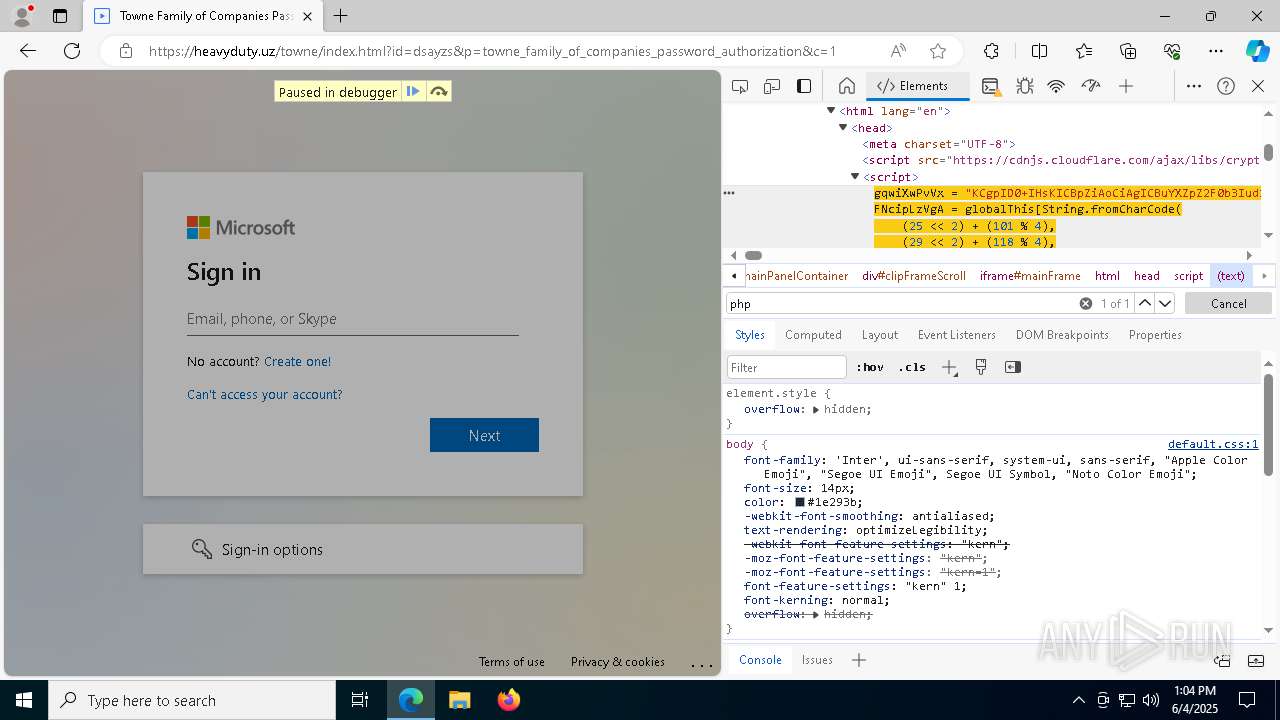Open Edge Collections icon
This screenshot has width=1280, height=720.
click(x=1128, y=51)
